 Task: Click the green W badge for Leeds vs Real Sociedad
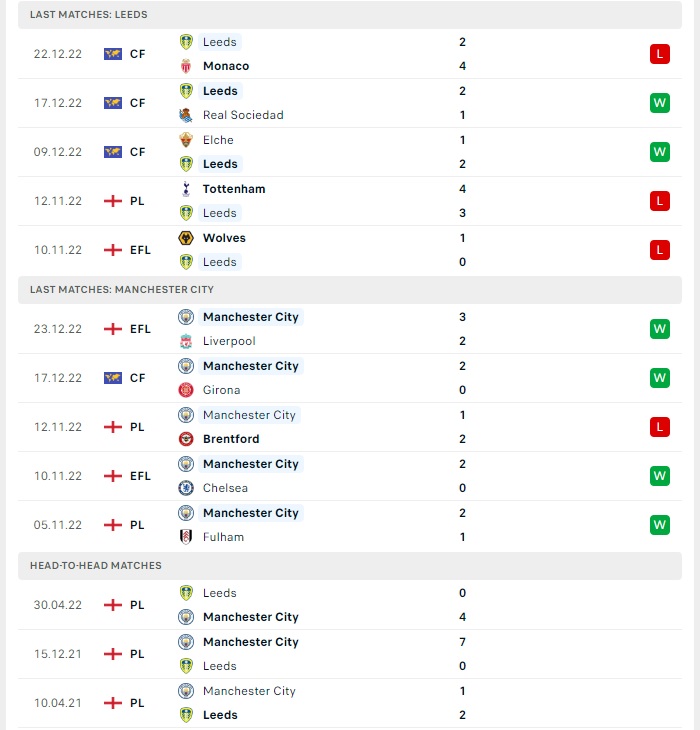(660, 103)
